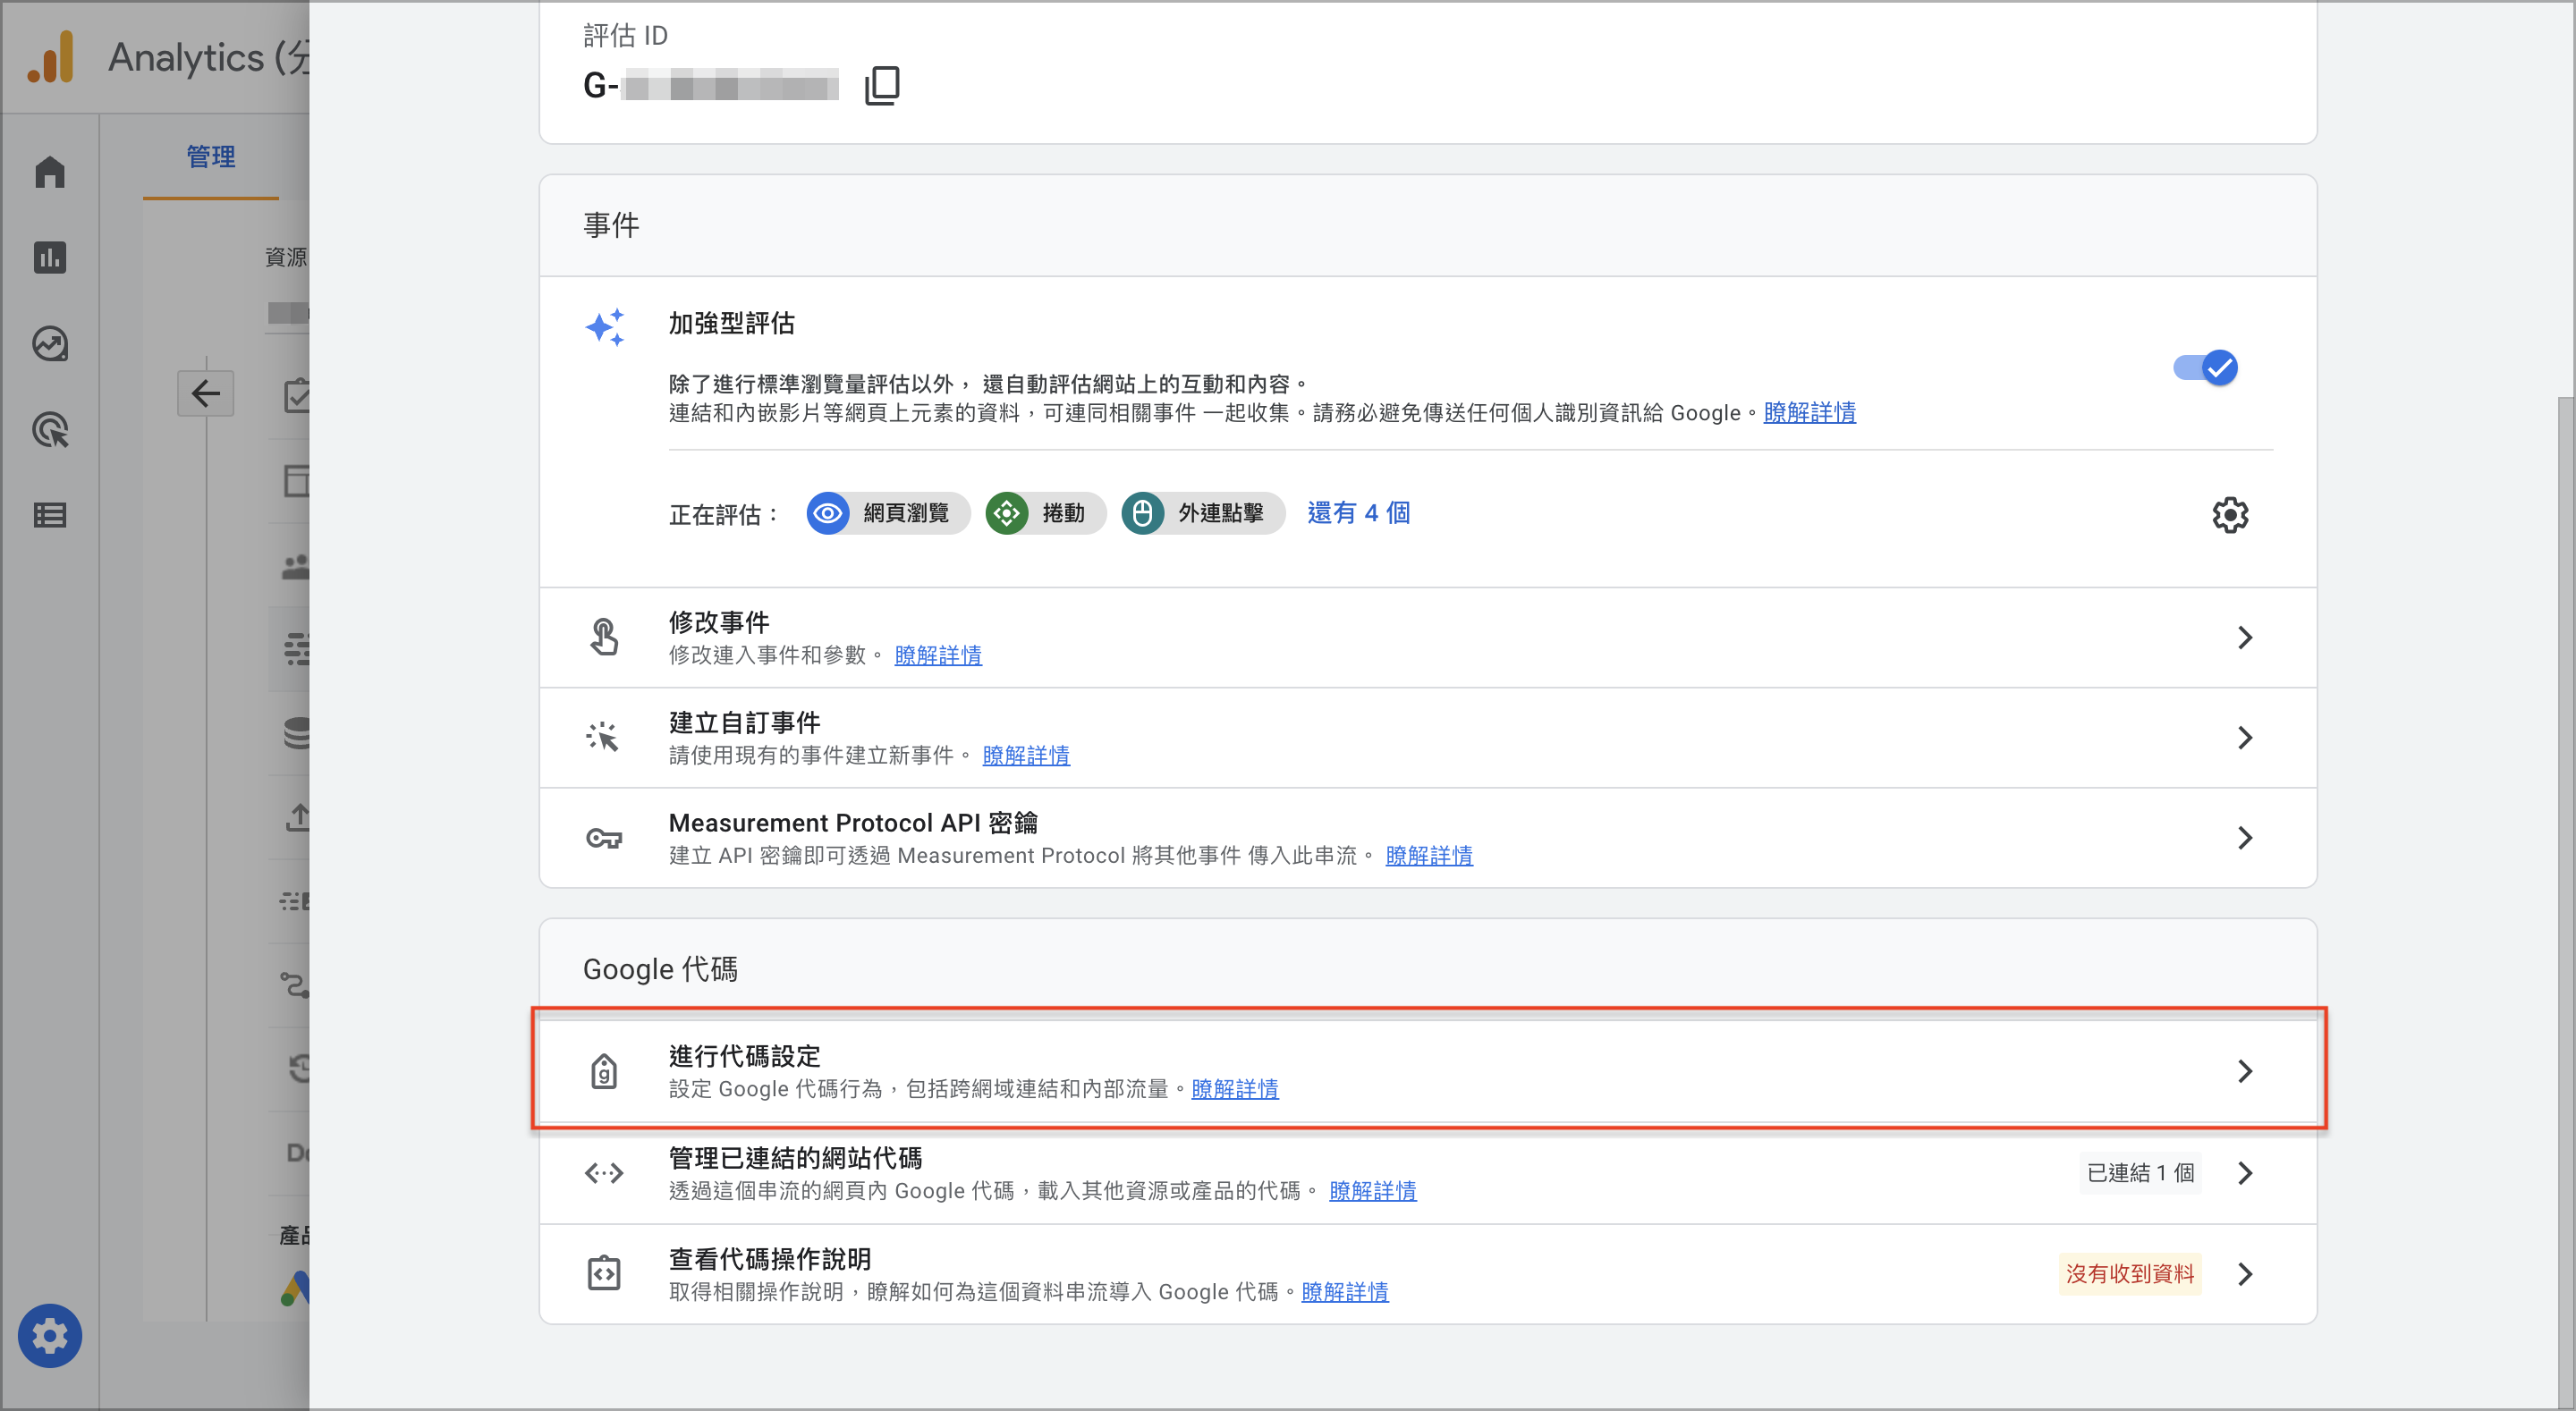This screenshot has width=2576, height=1411.
Task: Open the Admin gear at sidebar bottom
Action: pyautogui.click(x=50, y=1336)
